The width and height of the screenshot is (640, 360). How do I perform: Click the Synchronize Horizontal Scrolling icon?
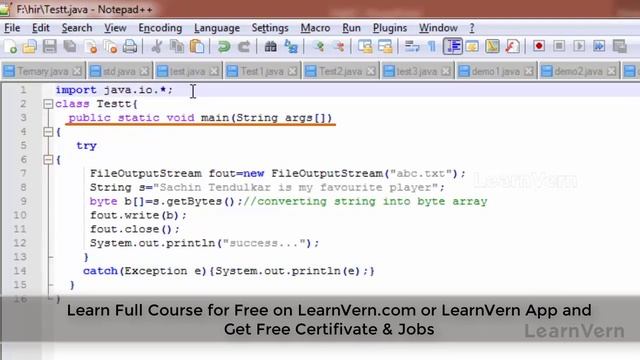pos(385,47)
